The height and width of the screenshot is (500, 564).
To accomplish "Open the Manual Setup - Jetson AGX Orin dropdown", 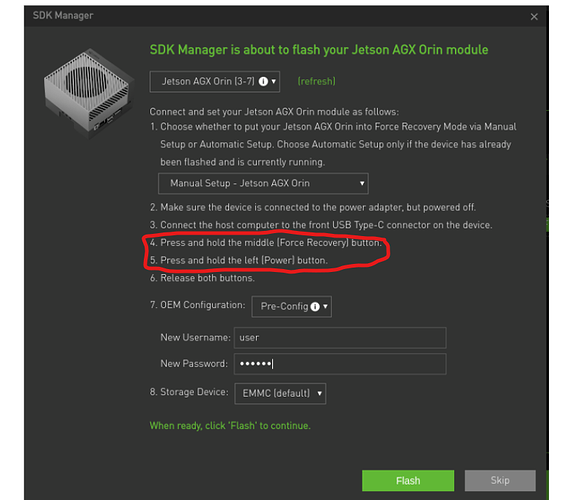I will click(x=263, y=183).
